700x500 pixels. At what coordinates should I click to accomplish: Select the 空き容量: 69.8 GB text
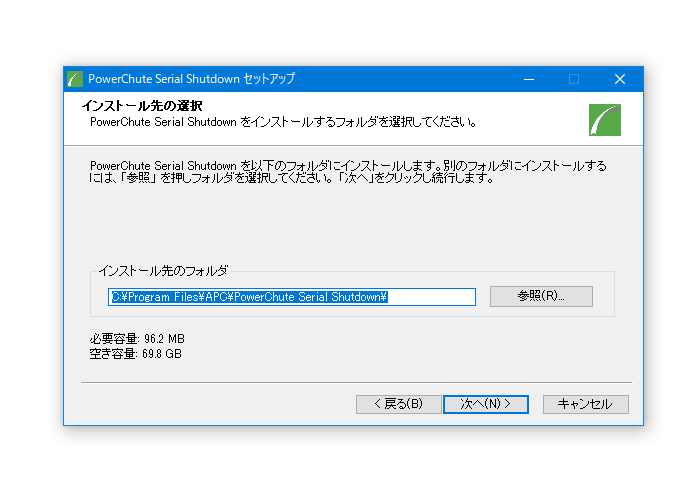tap(136, 354)
